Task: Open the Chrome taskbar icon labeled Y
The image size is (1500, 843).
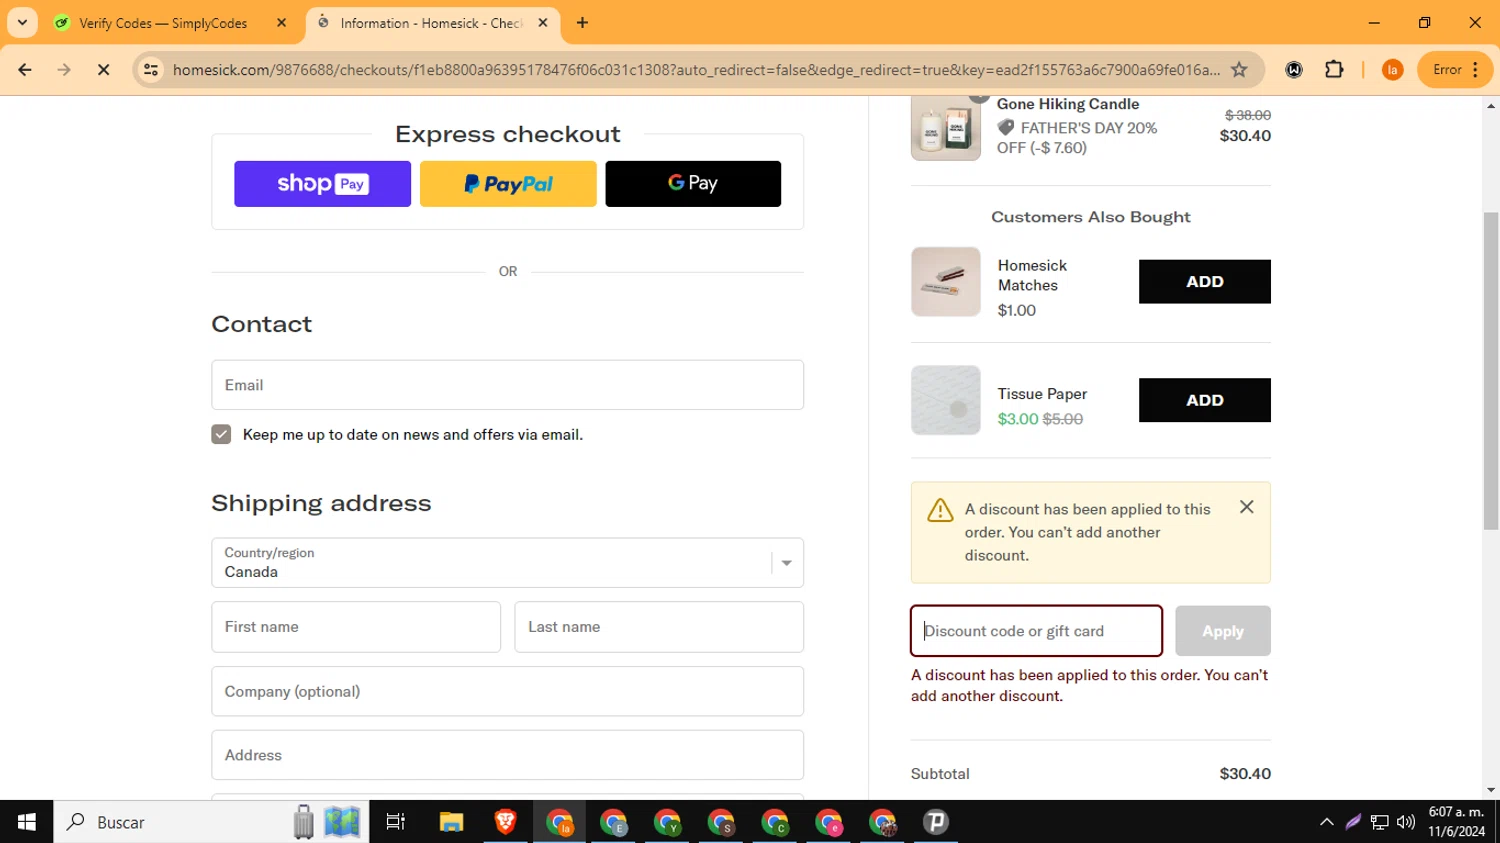Action: click(667, 822)
